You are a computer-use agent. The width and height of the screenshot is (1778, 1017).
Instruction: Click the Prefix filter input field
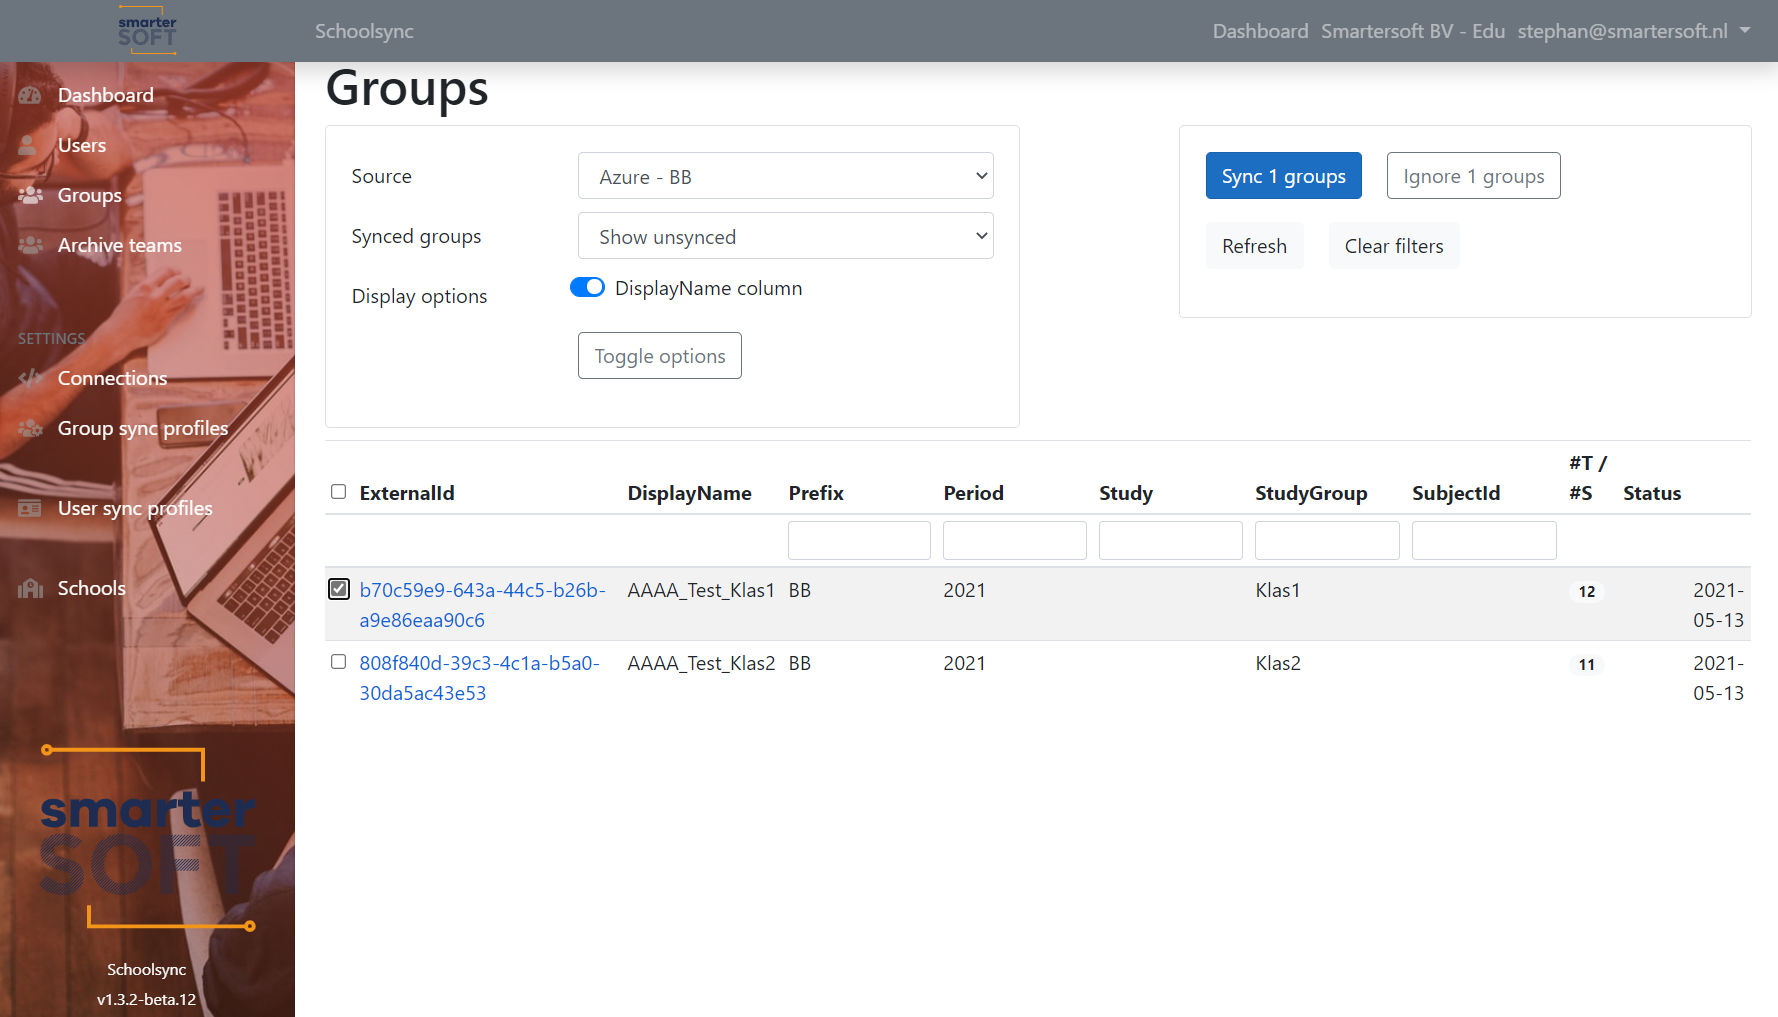pyautogui.click(x=859, y=540)
